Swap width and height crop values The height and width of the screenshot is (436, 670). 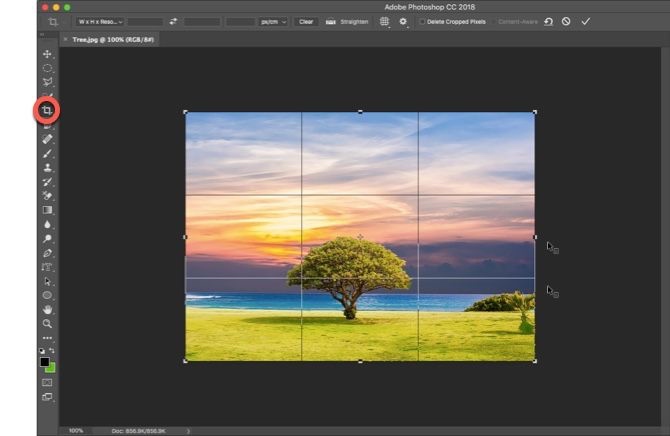pos(172,21)
